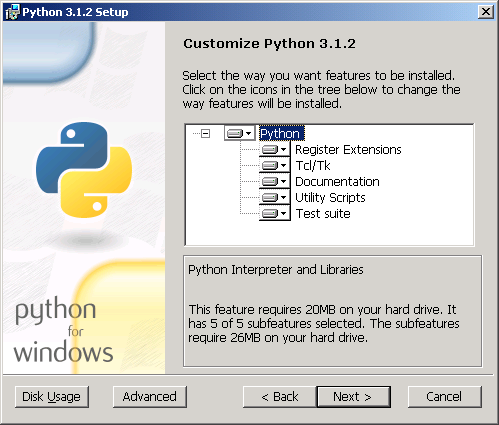Select Utility Scripts feature

(x=330, y=197)
